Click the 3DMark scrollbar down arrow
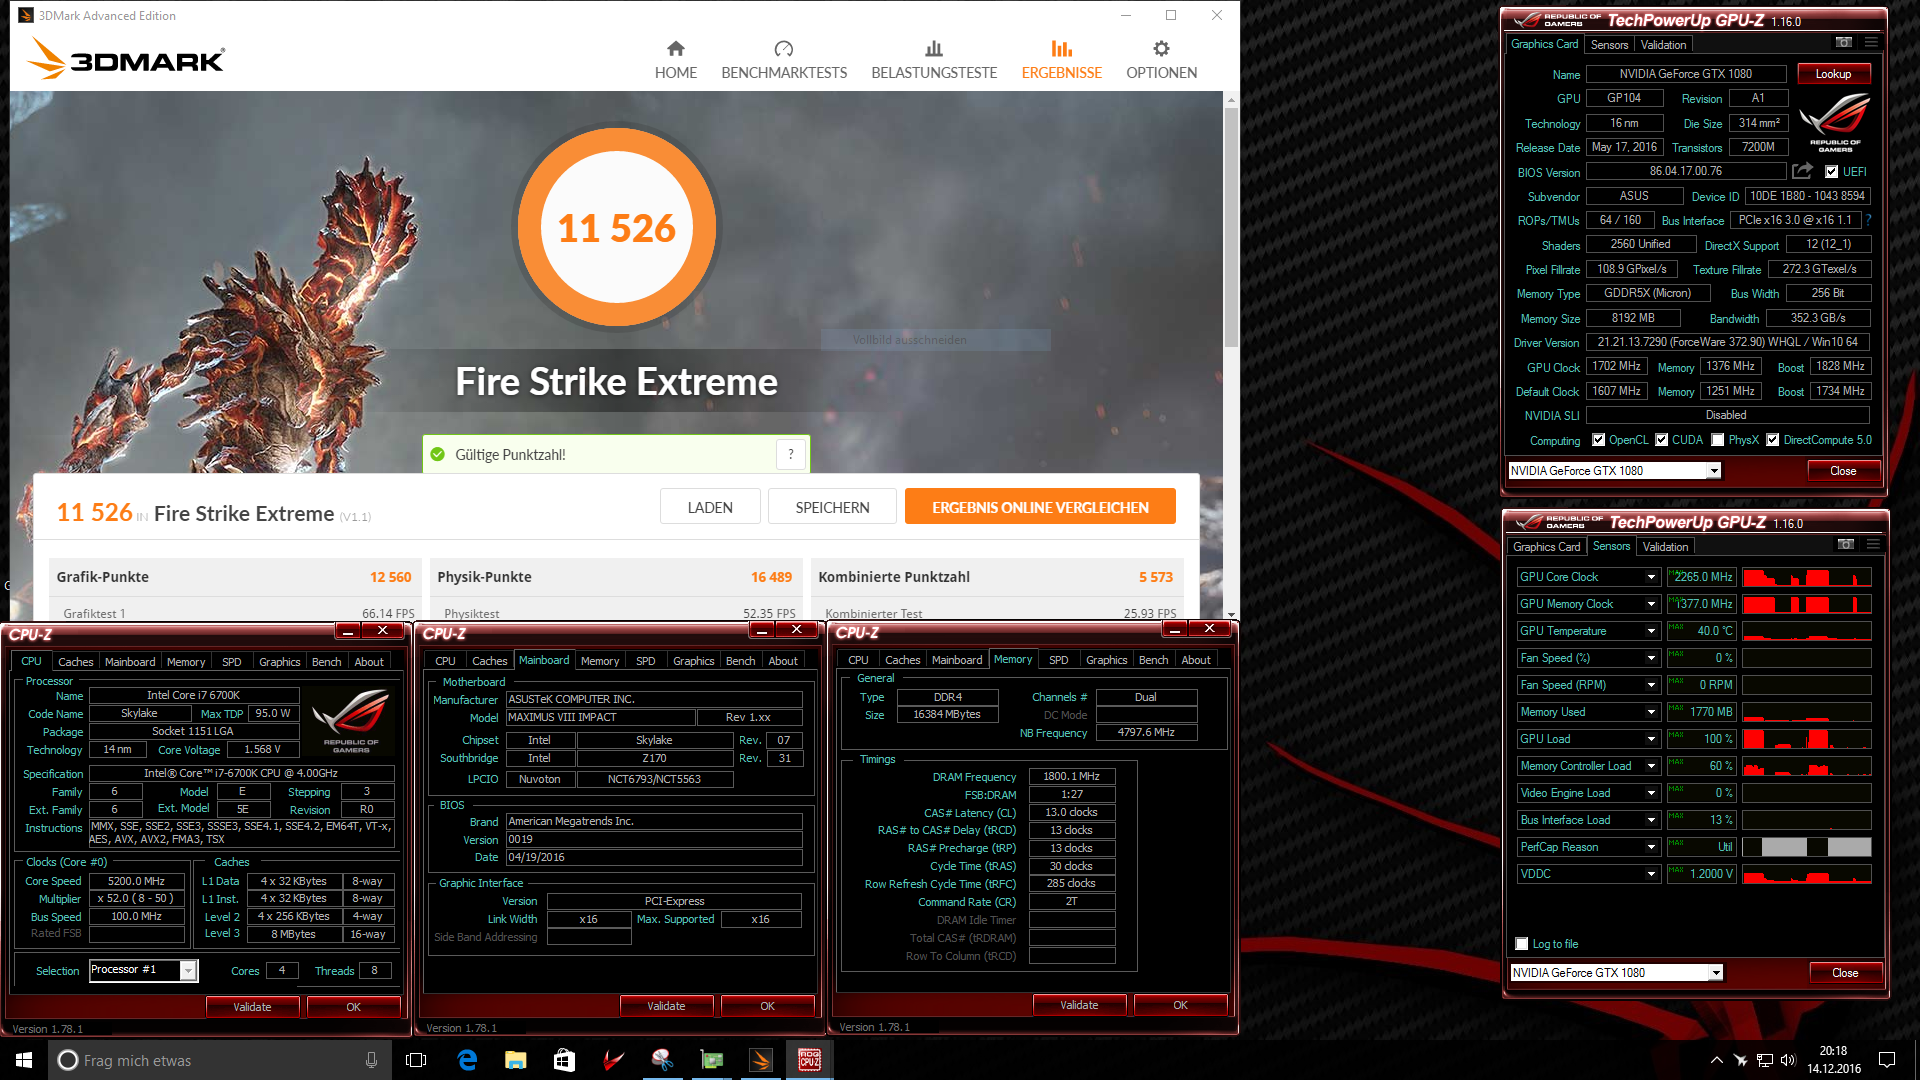 pos(1231,614)
